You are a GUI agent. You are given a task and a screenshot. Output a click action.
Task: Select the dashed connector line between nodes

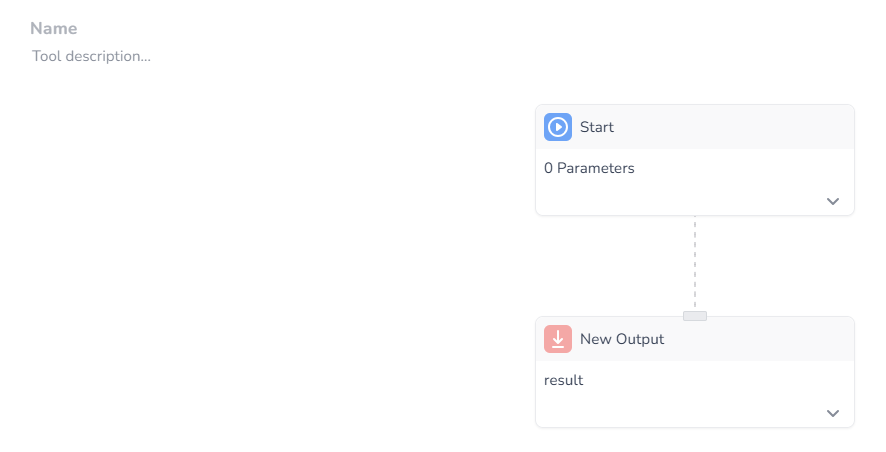point(695,263)
